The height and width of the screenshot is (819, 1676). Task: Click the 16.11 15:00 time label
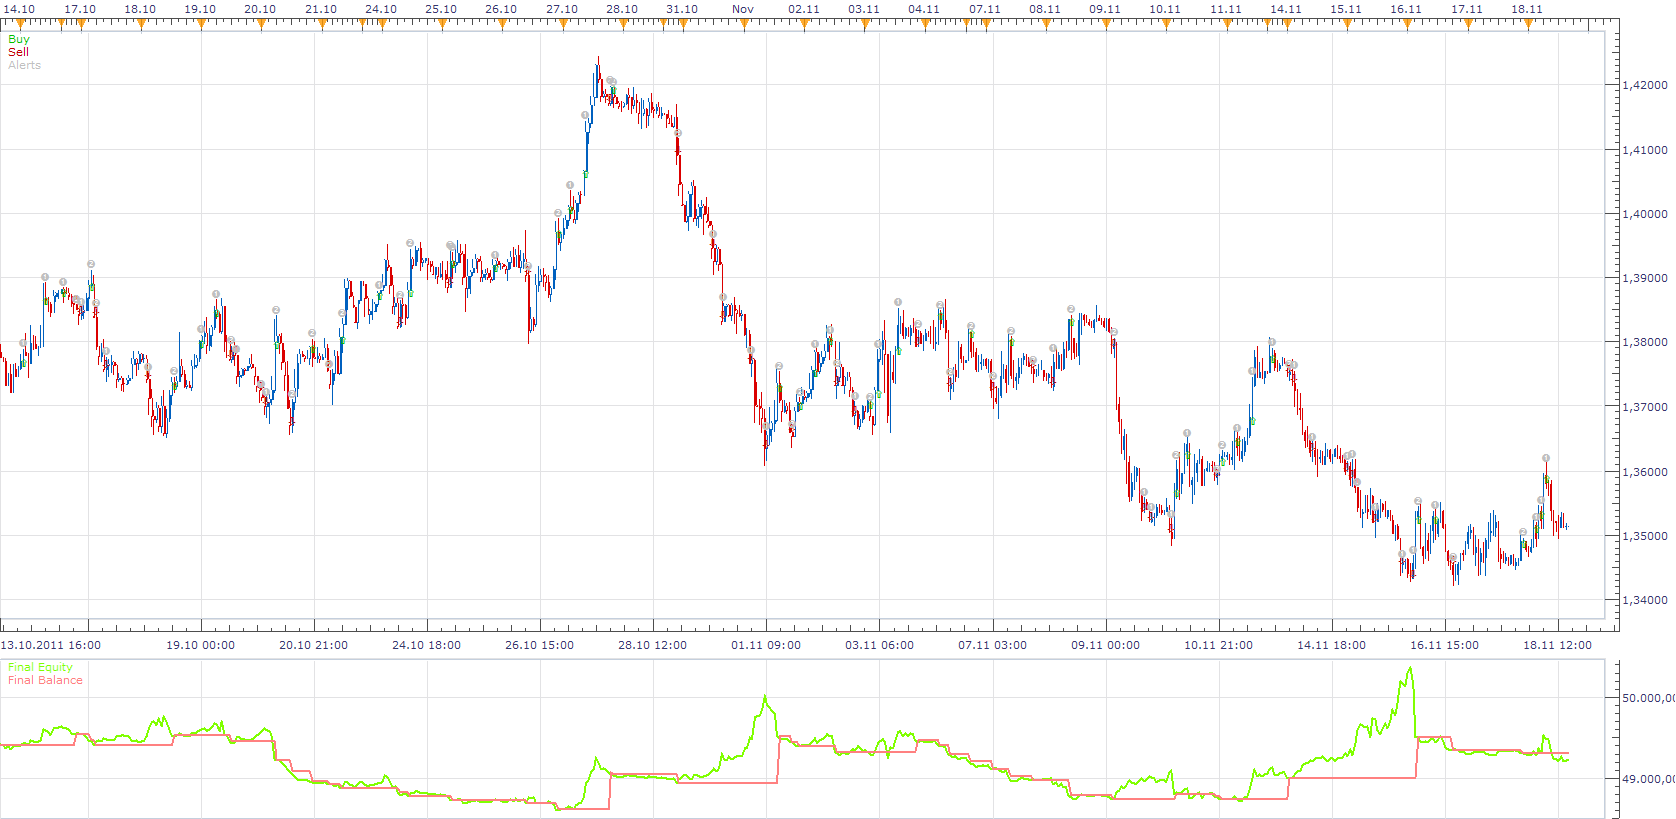point(1445,645)
